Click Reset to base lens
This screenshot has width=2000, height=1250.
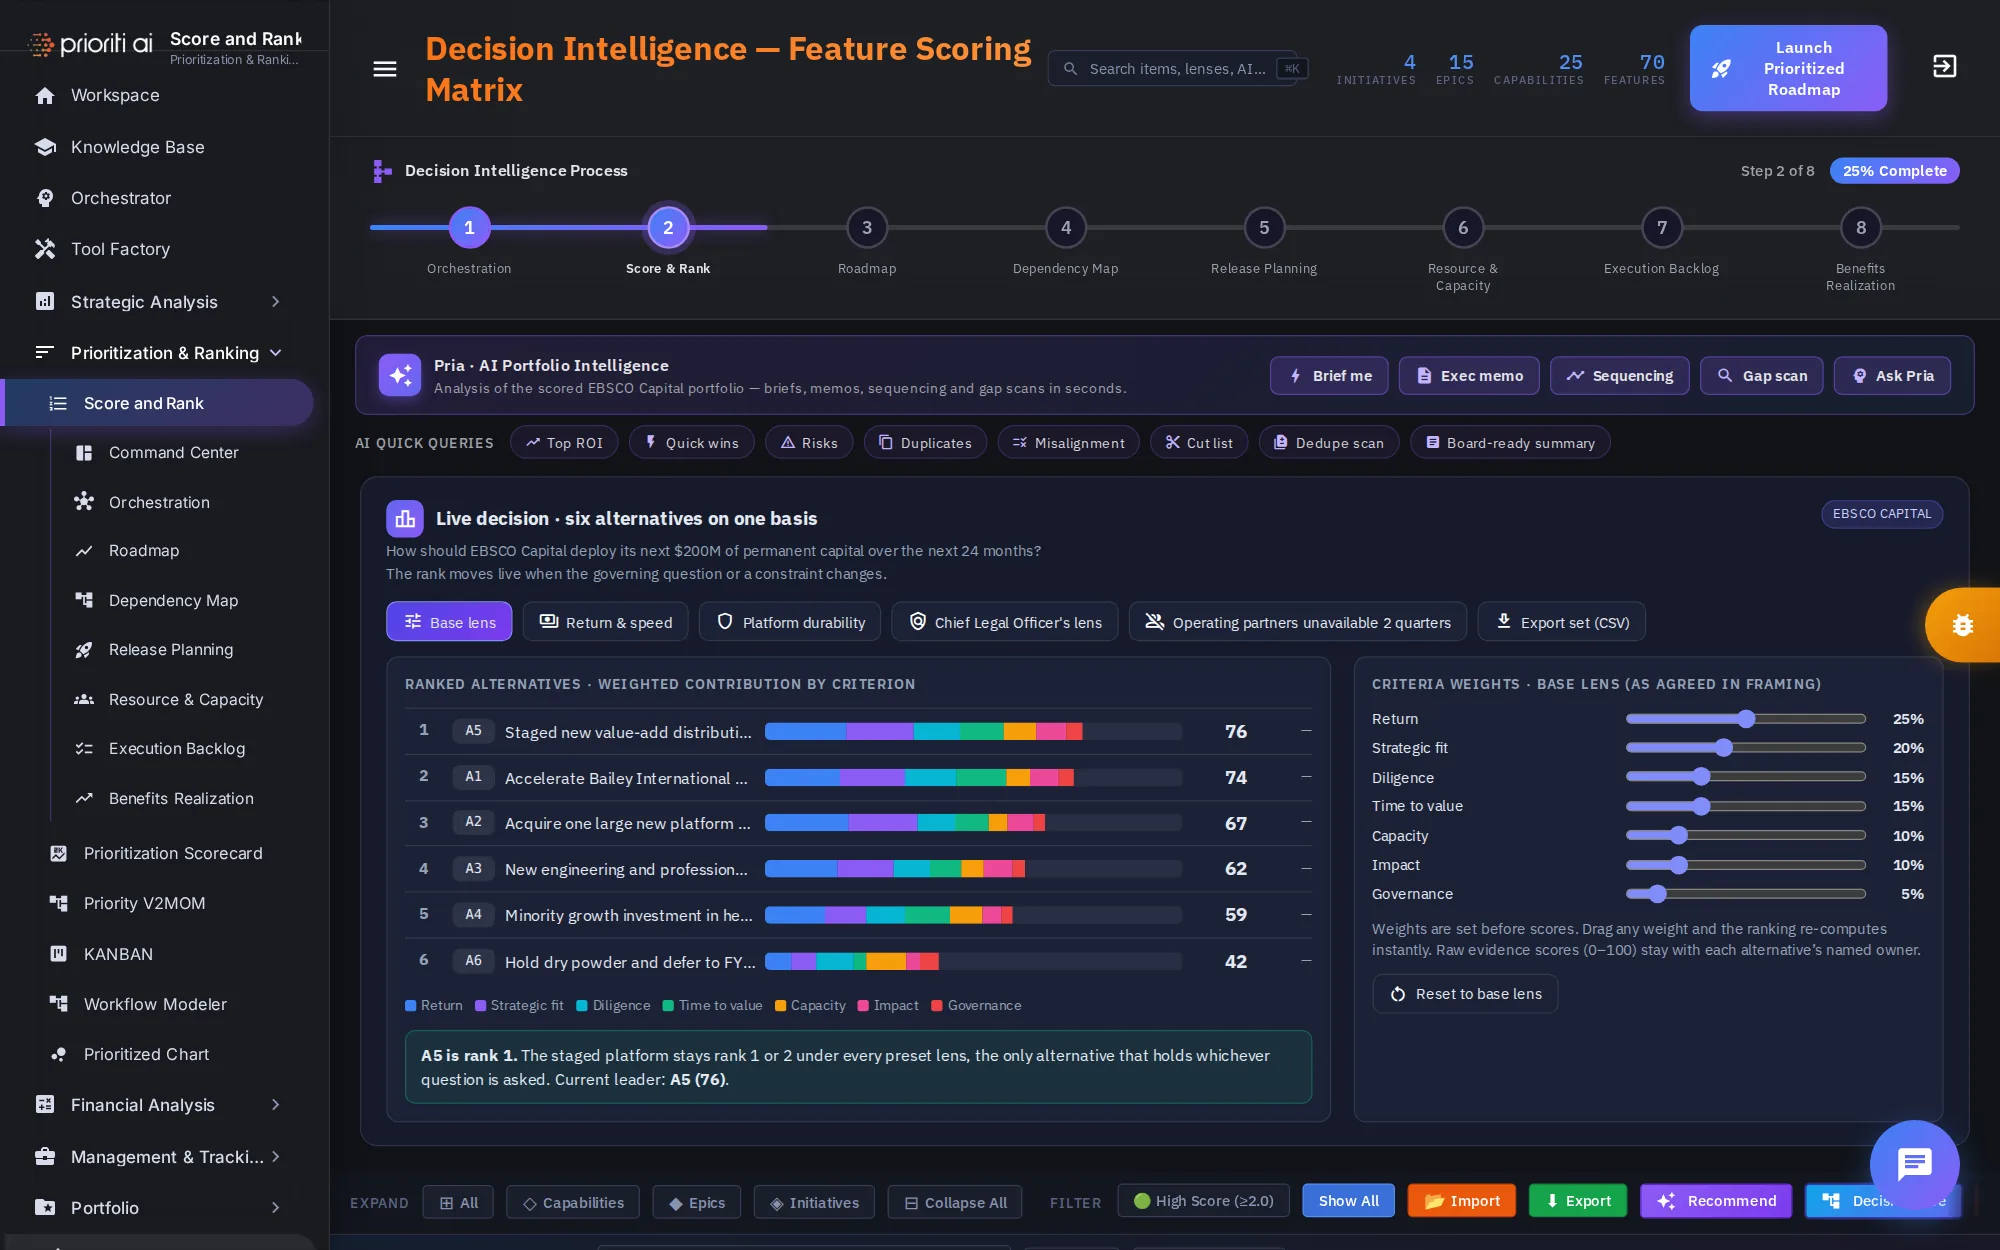[1465, 994]
